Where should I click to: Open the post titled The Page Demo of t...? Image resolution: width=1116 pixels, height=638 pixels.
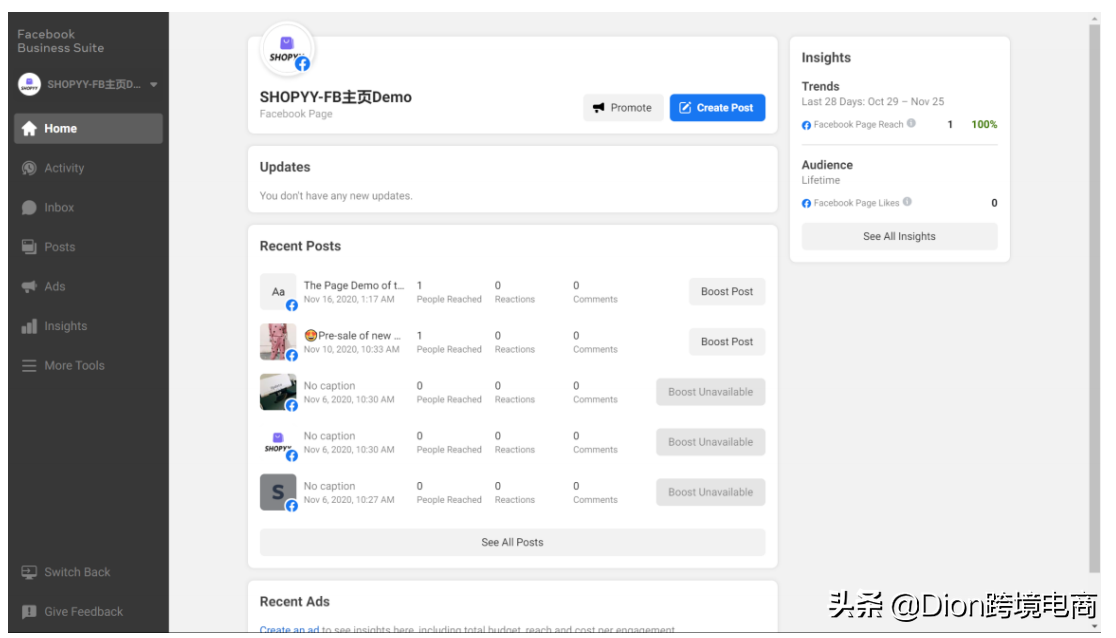pos(354,285)
